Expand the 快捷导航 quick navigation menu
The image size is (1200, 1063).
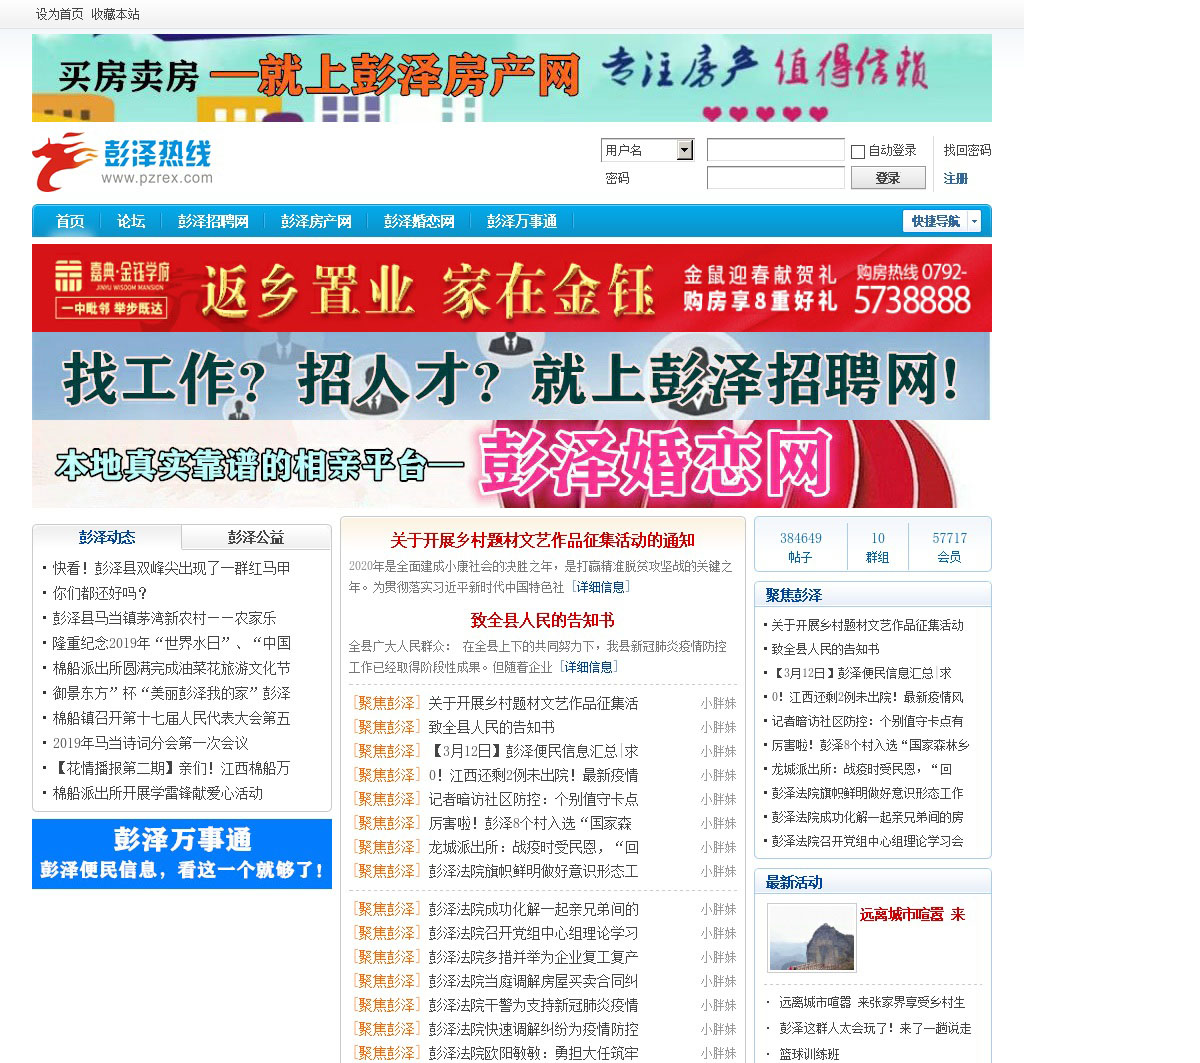[x=942, y=221]
